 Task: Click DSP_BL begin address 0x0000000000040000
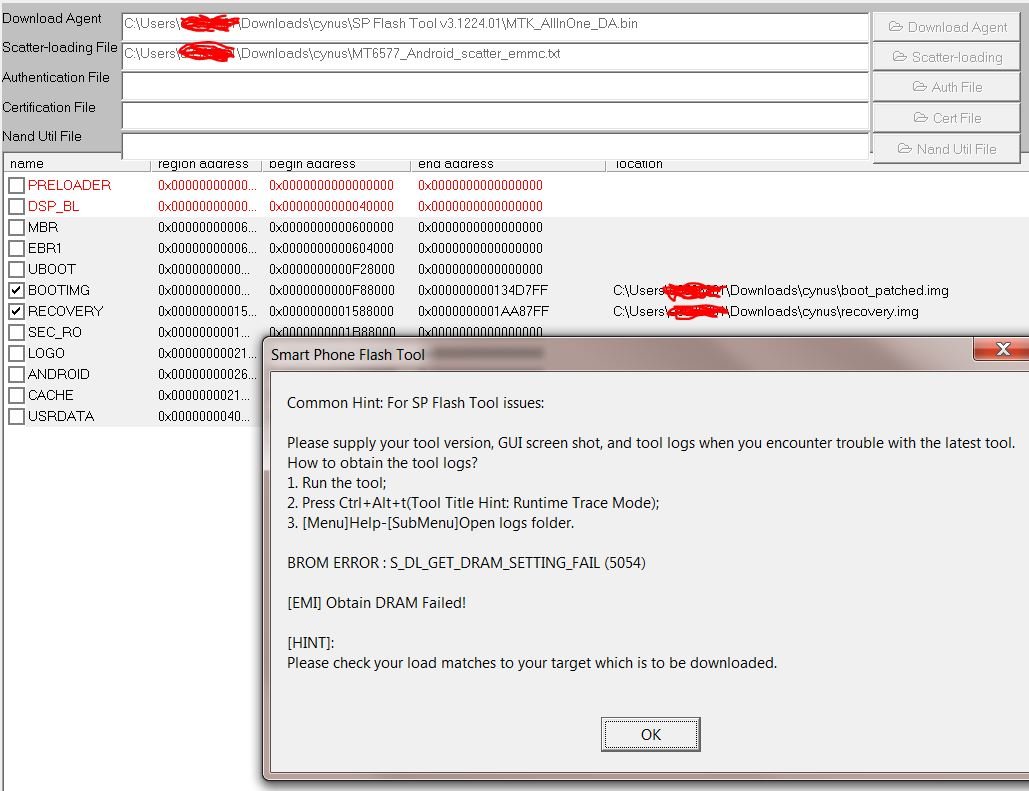(x=331, y=207)
